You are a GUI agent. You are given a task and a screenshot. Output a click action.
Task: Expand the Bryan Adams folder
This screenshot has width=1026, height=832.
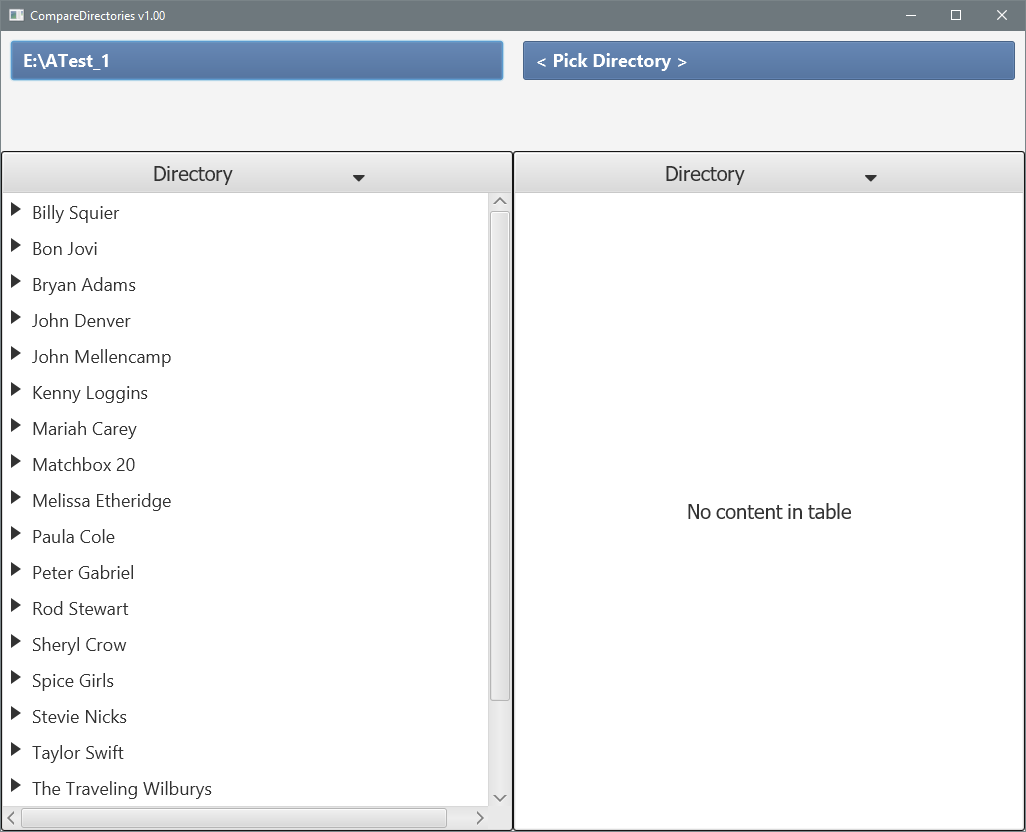click(x=16, y=282)
